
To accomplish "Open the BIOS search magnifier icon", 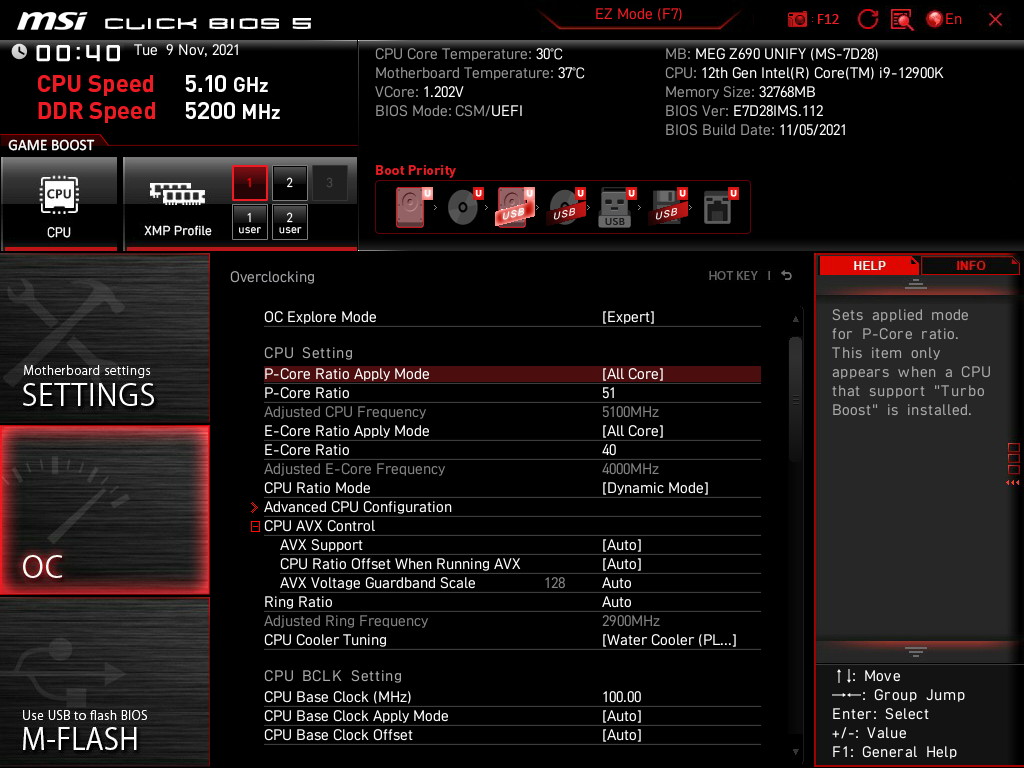I will click(902, 20).
